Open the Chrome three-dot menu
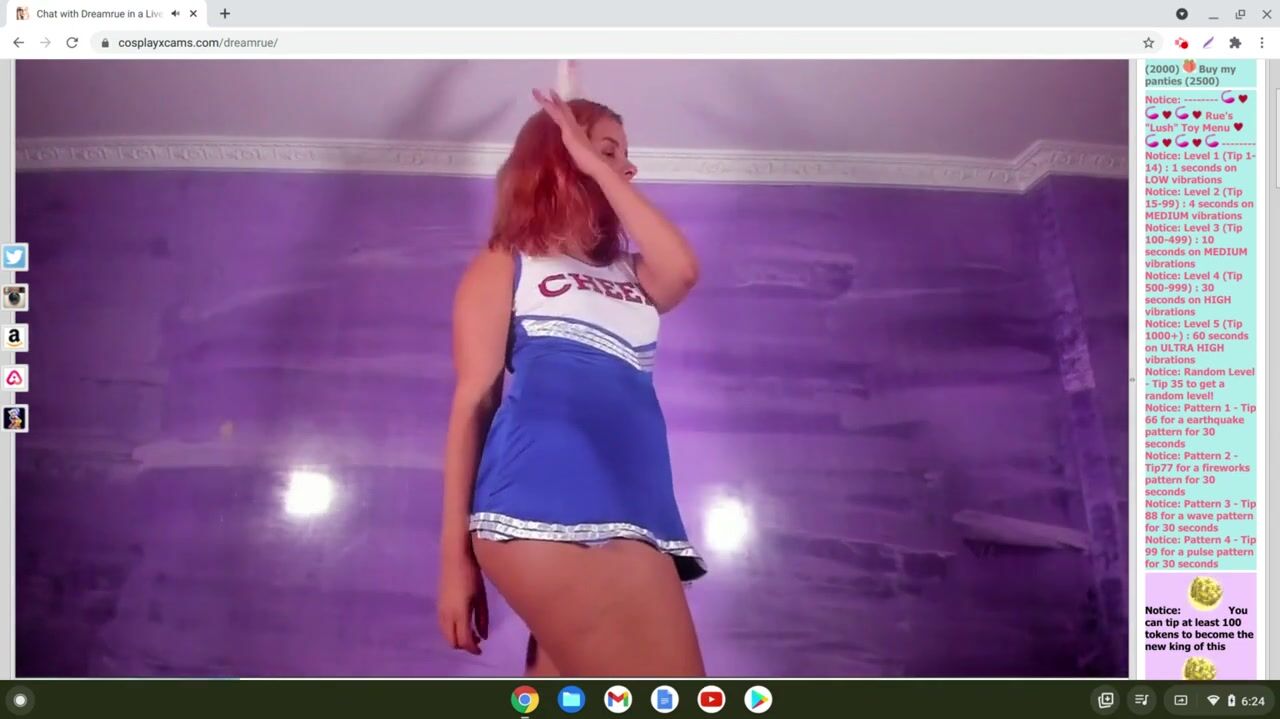1280x719 pixels. point(1262,43)
